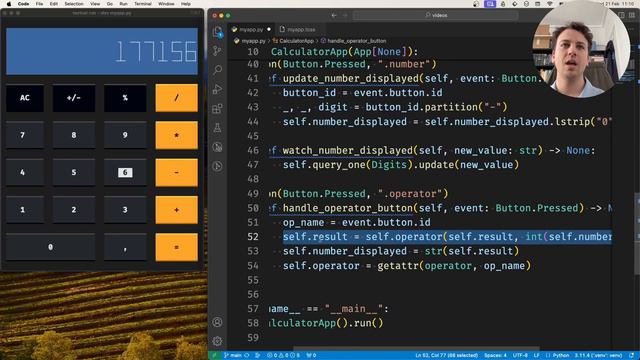Change file encoding via UTF-8
Image resolution: width=640 pixels, height=360 pixels.
[x=520, y=356]
